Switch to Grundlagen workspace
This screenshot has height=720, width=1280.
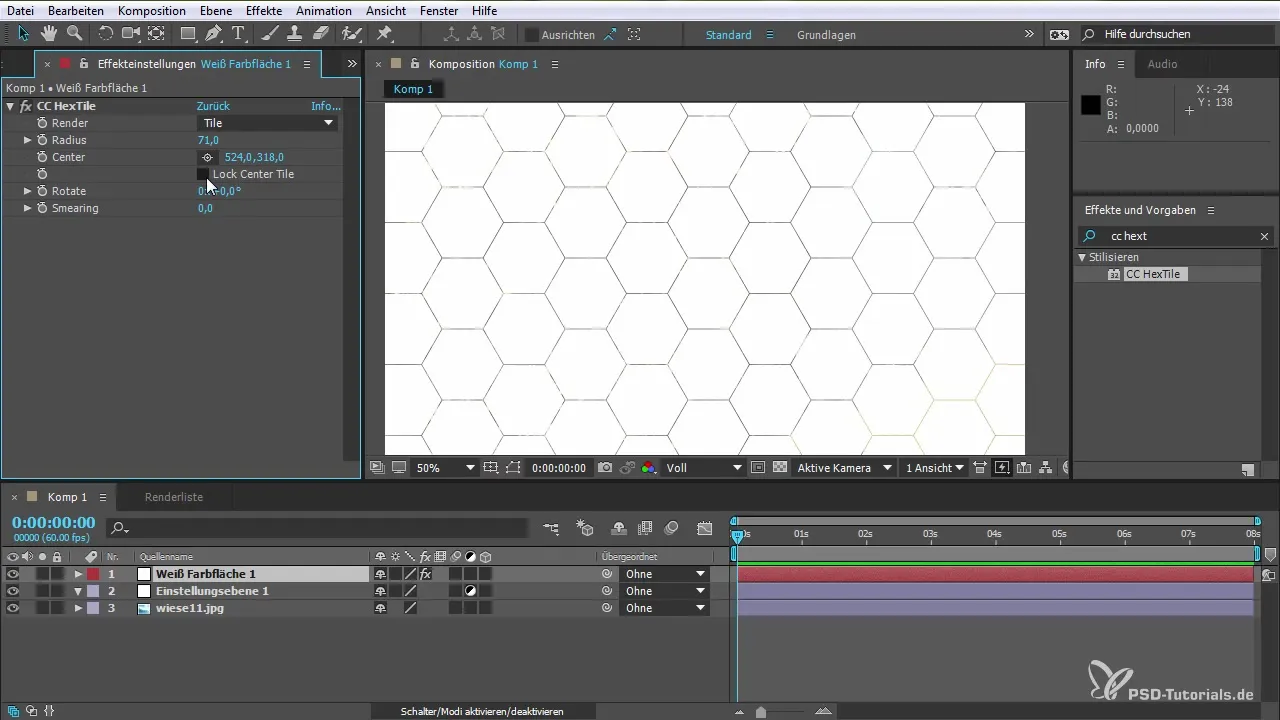coord(828,35)
